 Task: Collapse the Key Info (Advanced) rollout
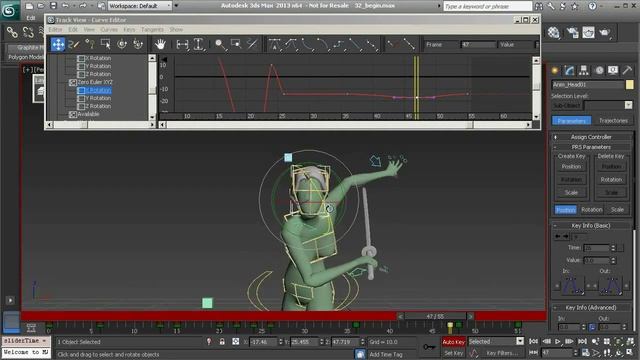tap(591, 307)
